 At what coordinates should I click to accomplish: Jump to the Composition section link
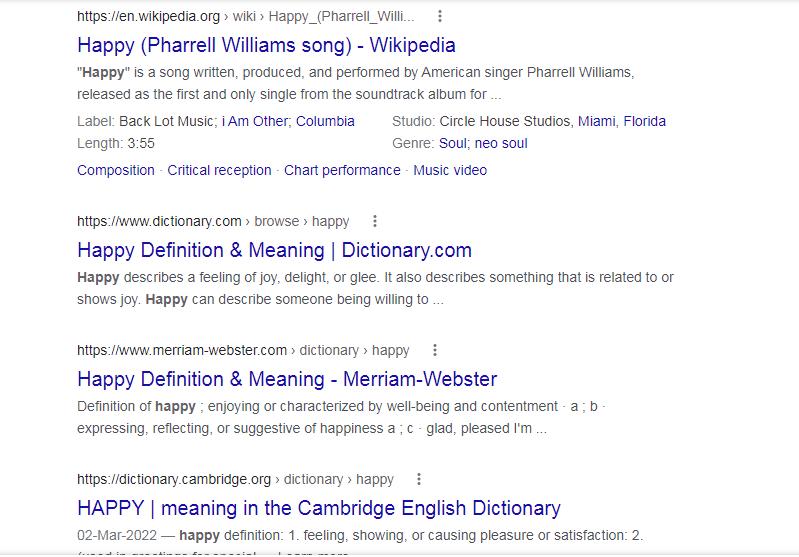116,170
